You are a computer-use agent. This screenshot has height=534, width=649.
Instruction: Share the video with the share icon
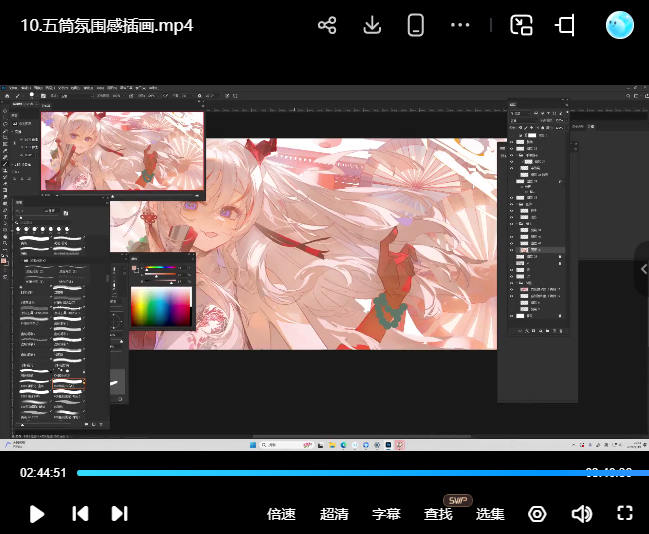click(x=327, y=25)
